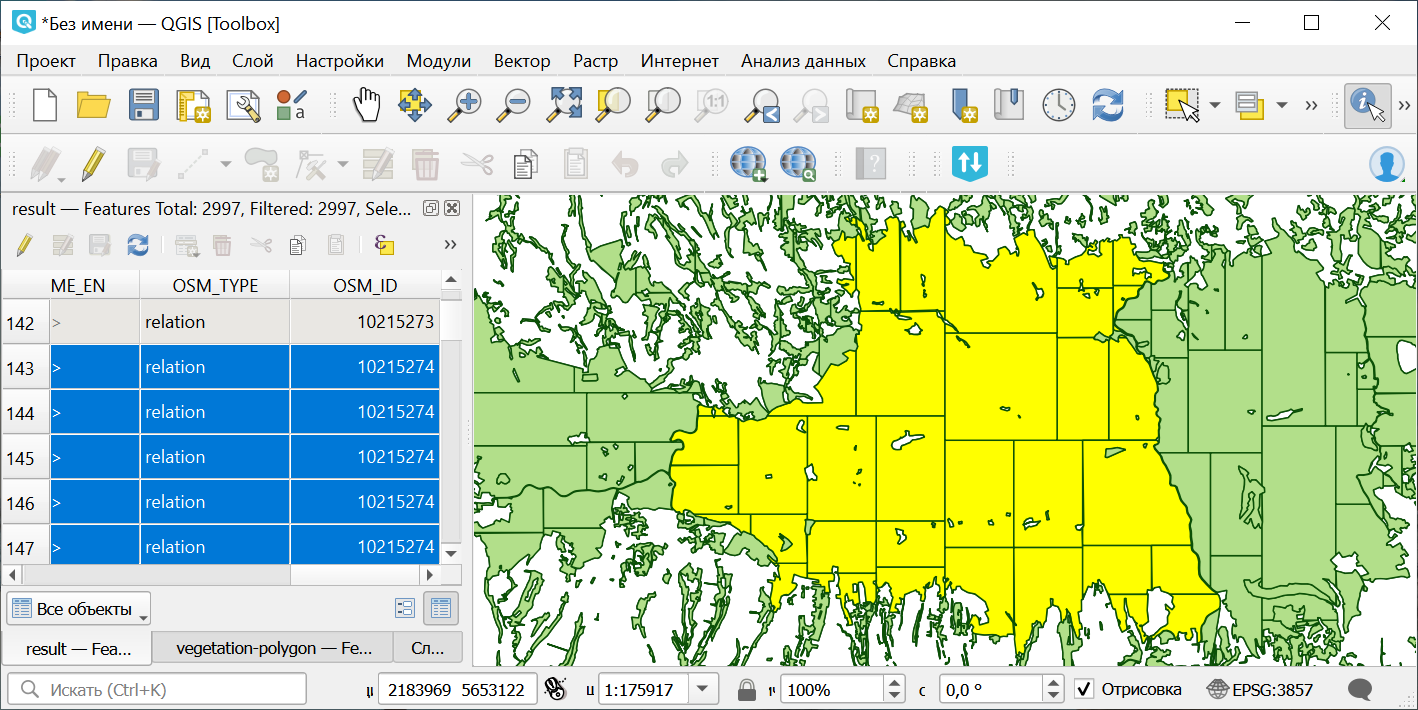Select the Zoom Out magnifier tool

pos(515,105)
